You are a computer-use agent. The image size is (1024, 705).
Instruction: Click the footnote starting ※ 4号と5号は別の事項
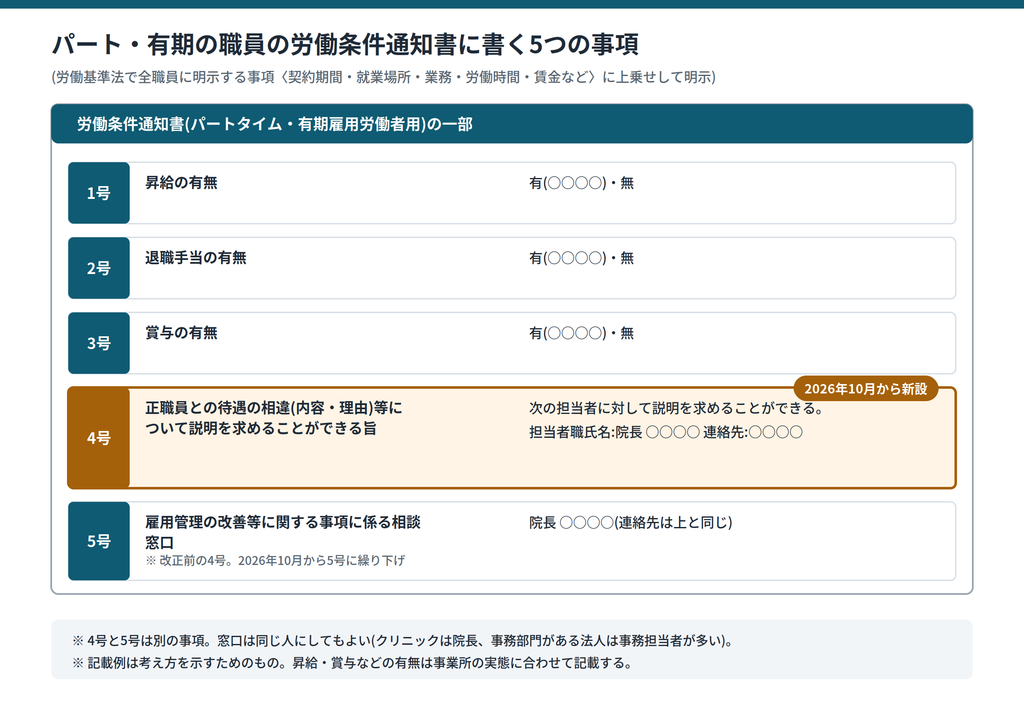[x=403, y=641]
